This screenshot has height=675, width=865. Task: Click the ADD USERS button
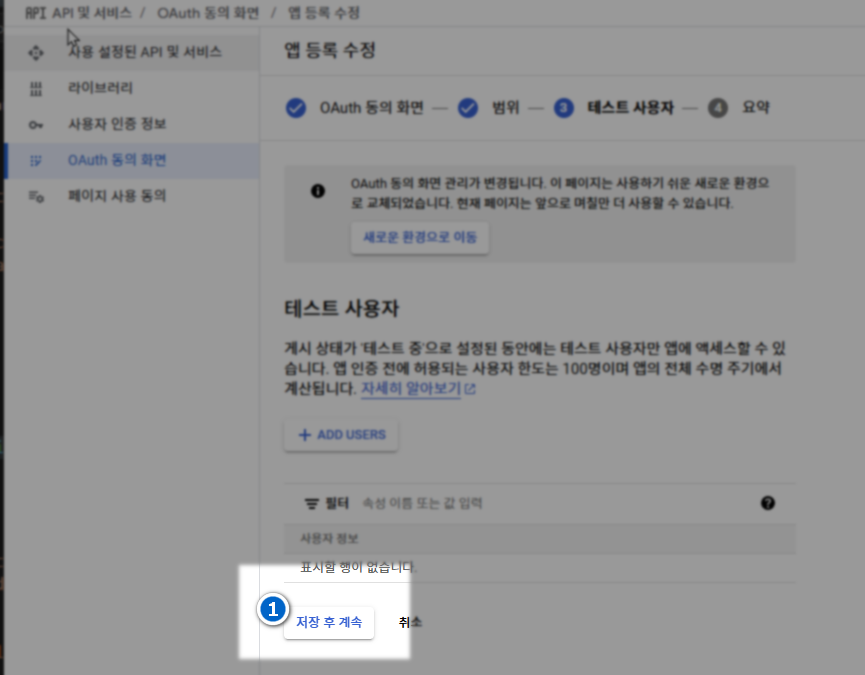point(341,436)
